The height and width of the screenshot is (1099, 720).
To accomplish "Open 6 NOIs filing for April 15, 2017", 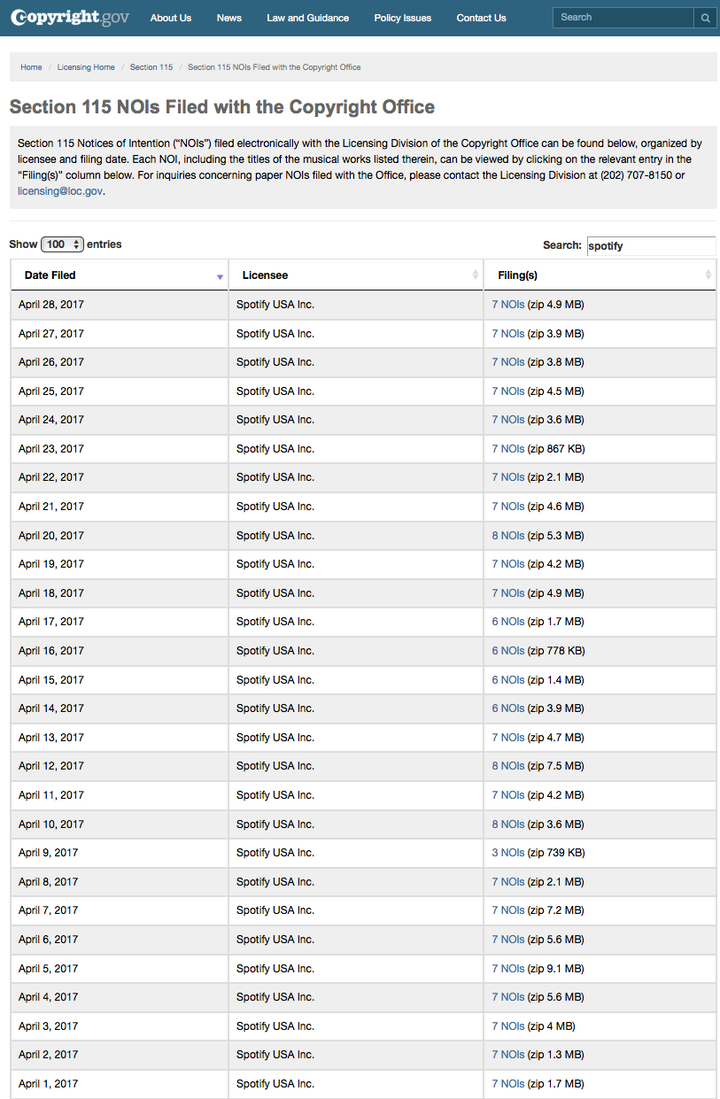I will point(508,680).
